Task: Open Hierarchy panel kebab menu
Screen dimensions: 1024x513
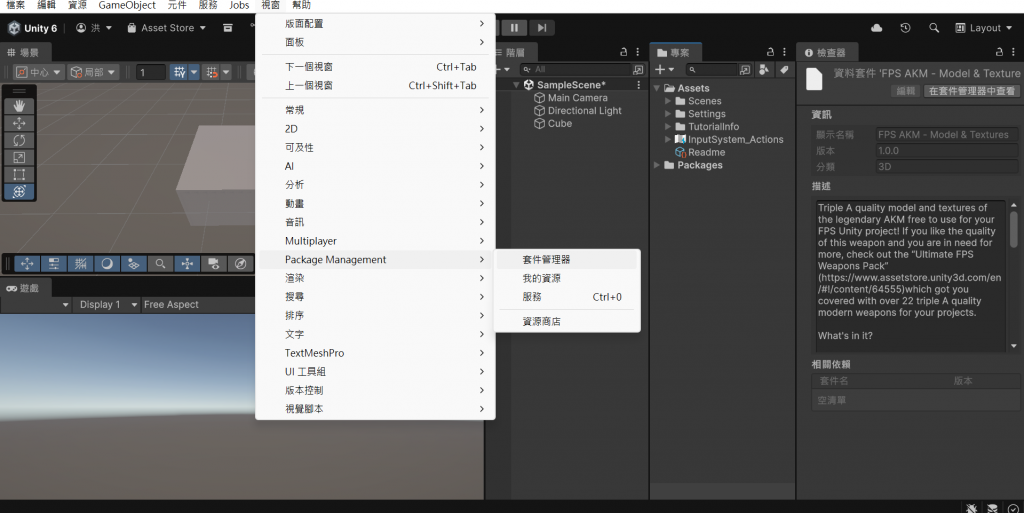Action: [638, 52]
